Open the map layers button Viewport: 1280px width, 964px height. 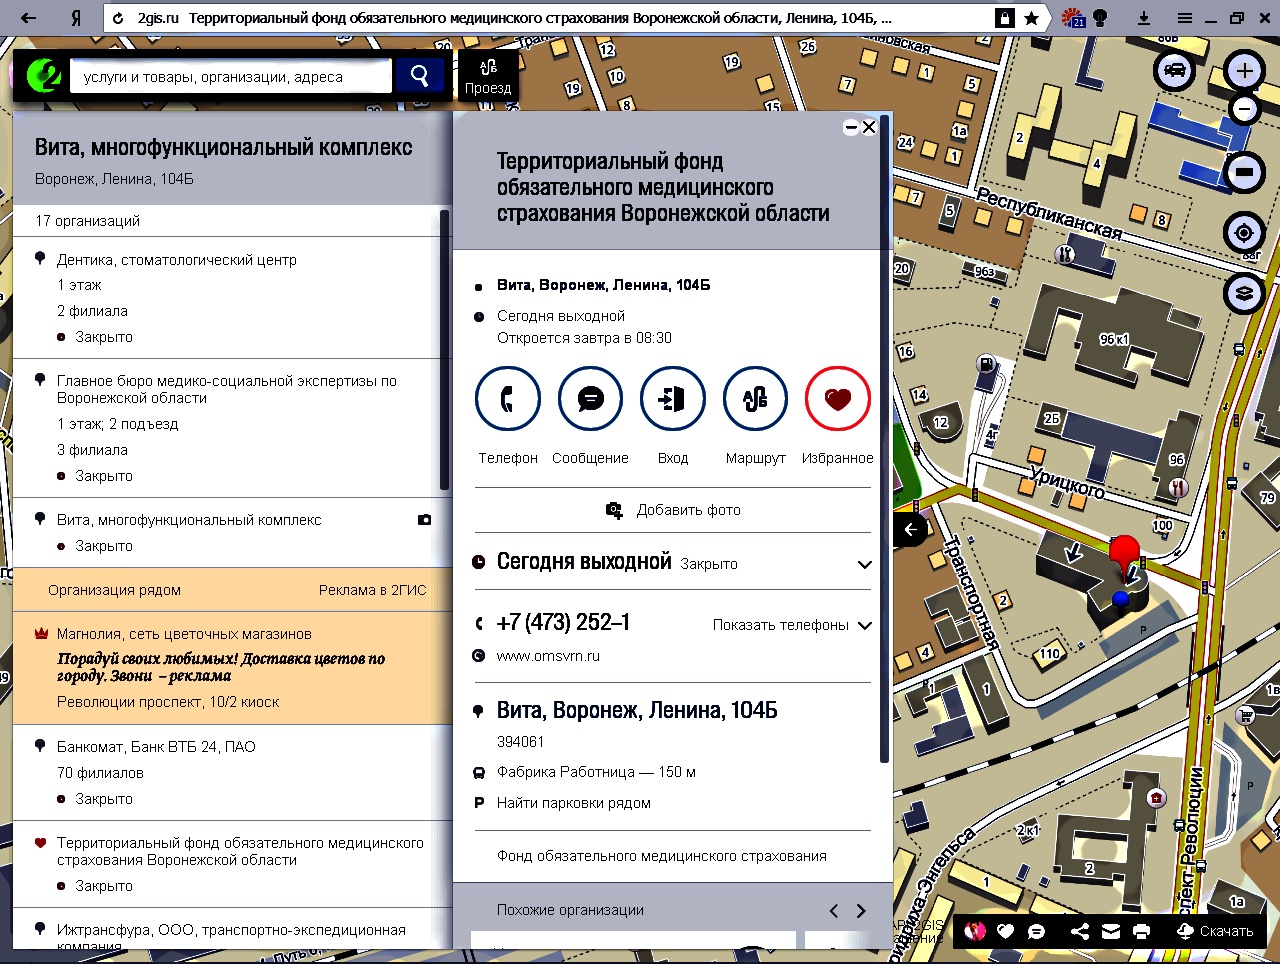coord(1244,294)
